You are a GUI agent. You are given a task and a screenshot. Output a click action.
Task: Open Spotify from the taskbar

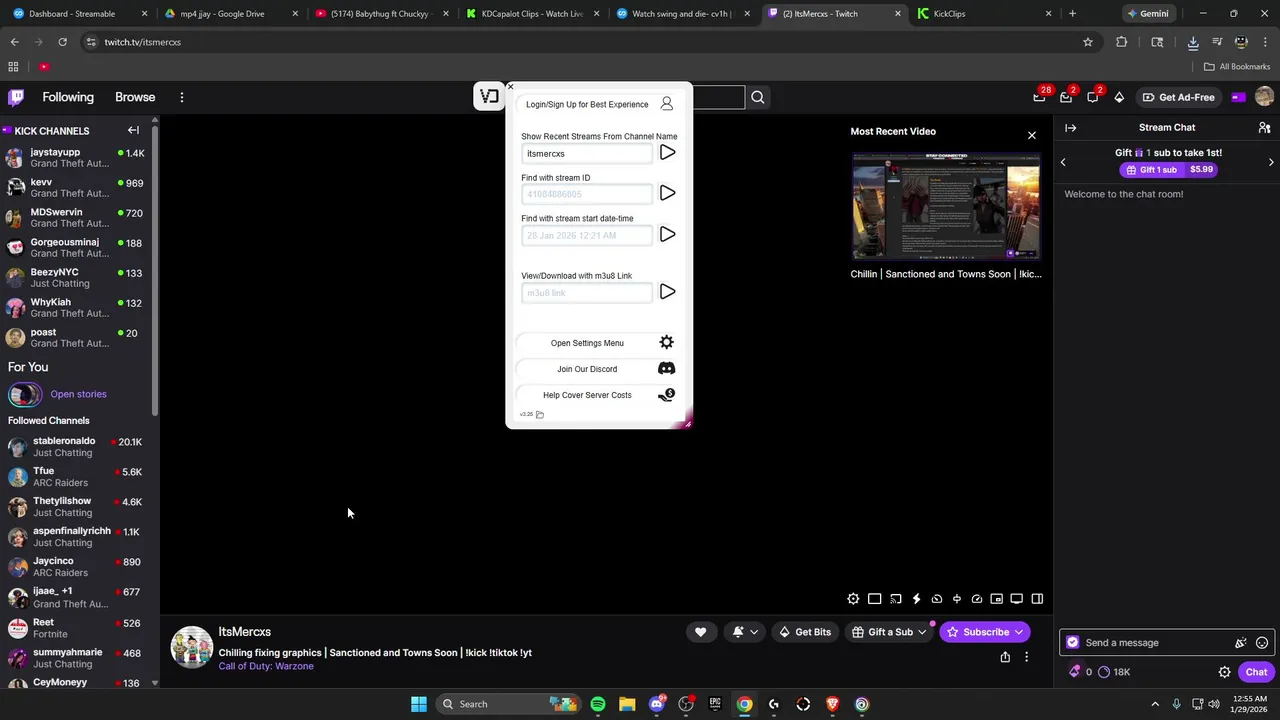[598, 704]
